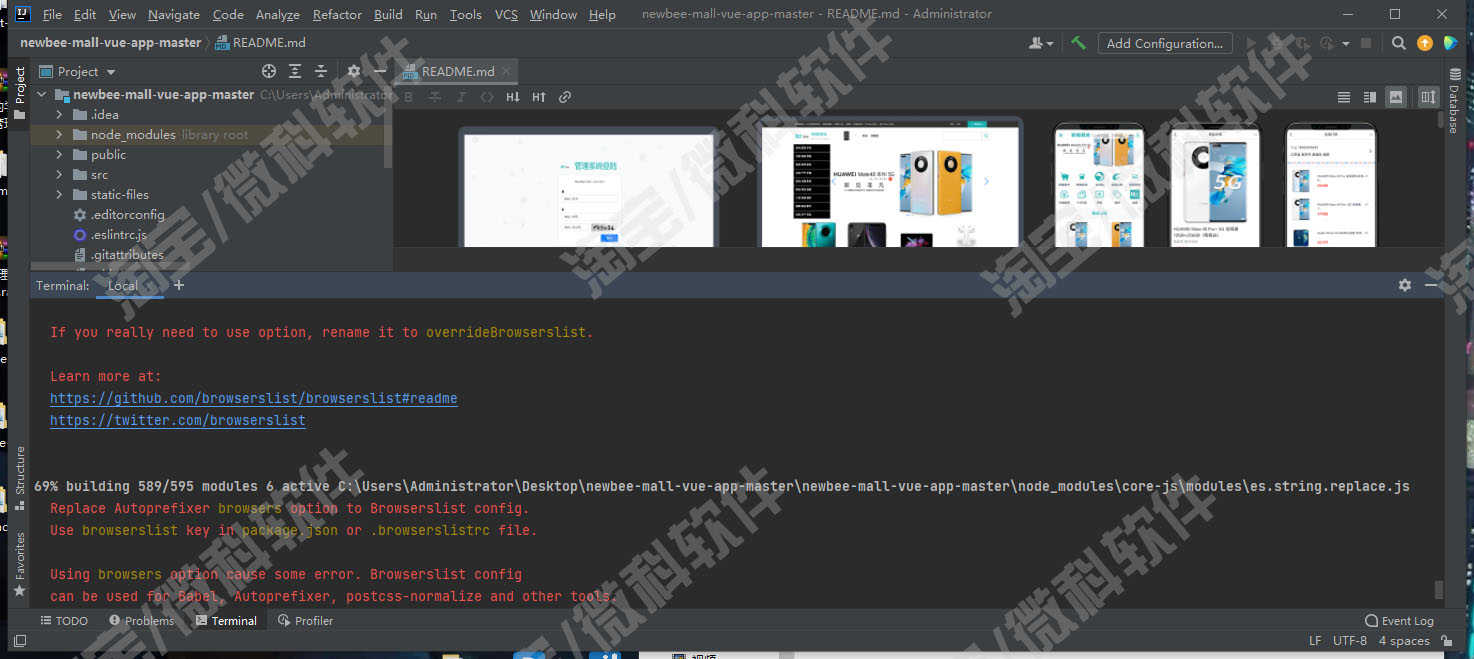Open the Problems tool window
The width and height of the screenshot is (1474, 659).
tap(141, 621)
